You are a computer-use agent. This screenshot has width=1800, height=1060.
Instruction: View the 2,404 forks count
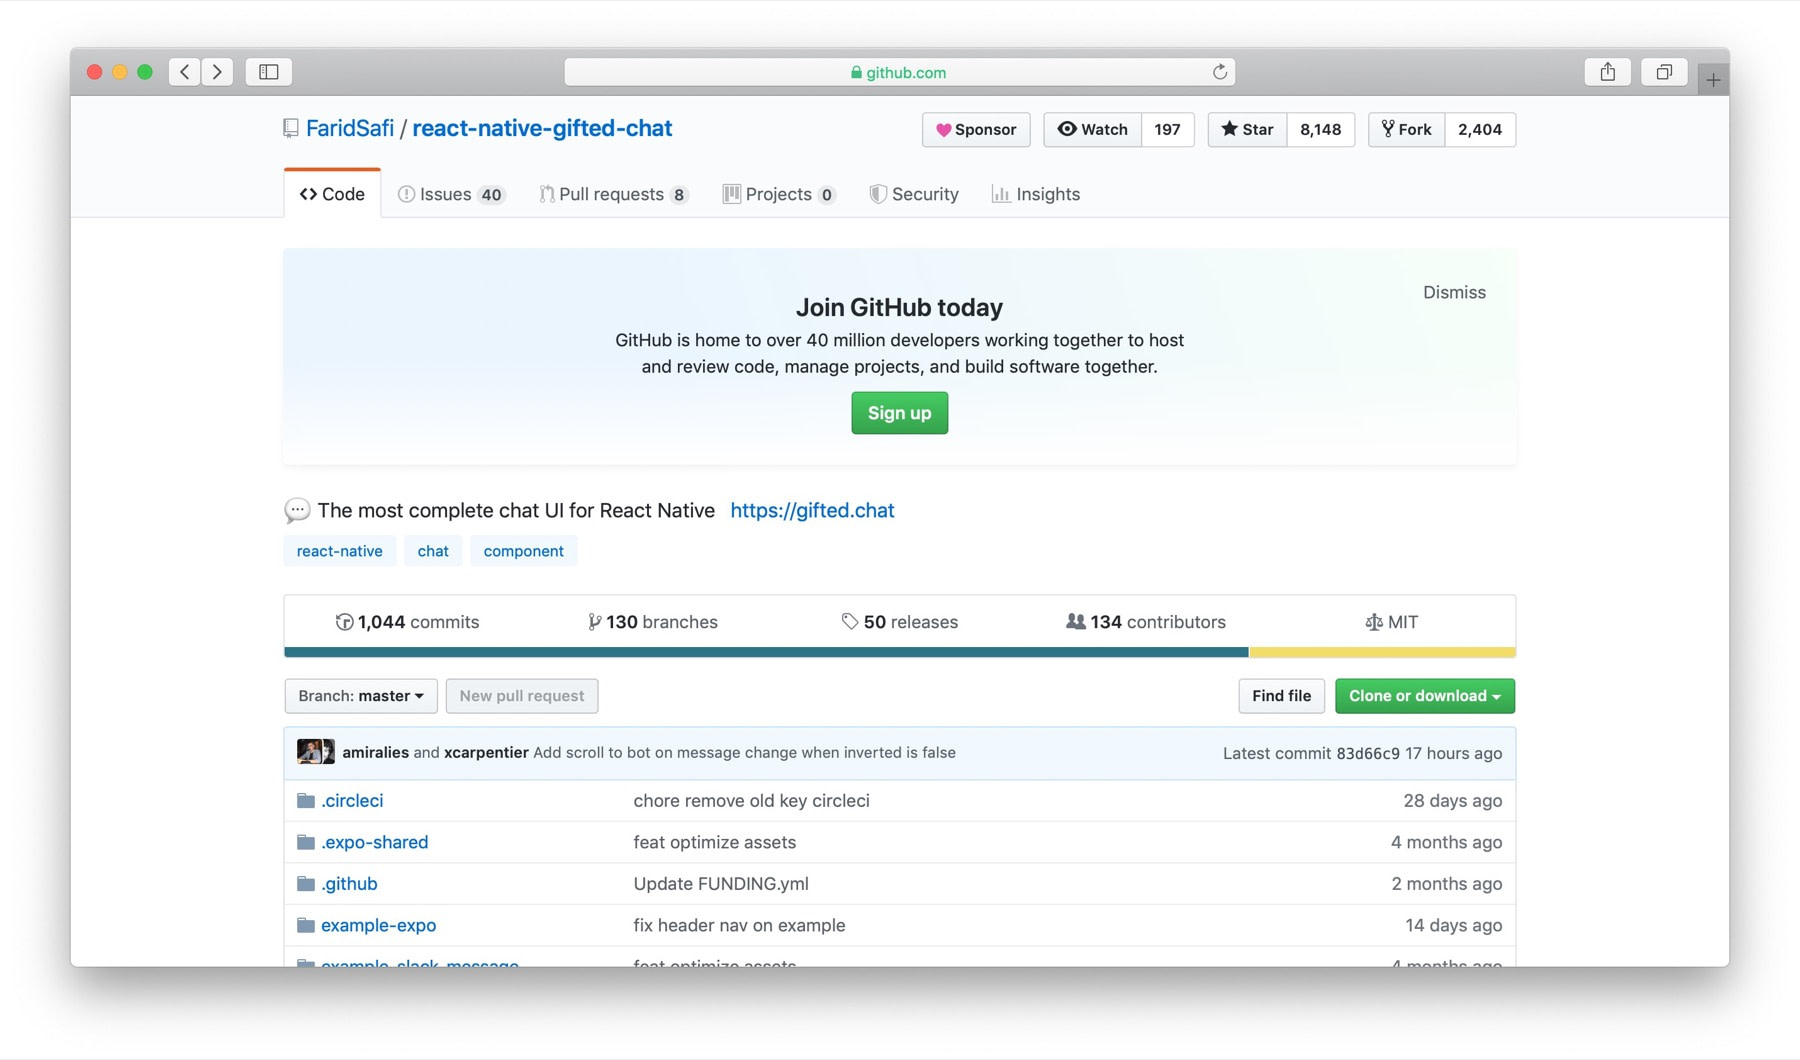tap(1480, 129)
